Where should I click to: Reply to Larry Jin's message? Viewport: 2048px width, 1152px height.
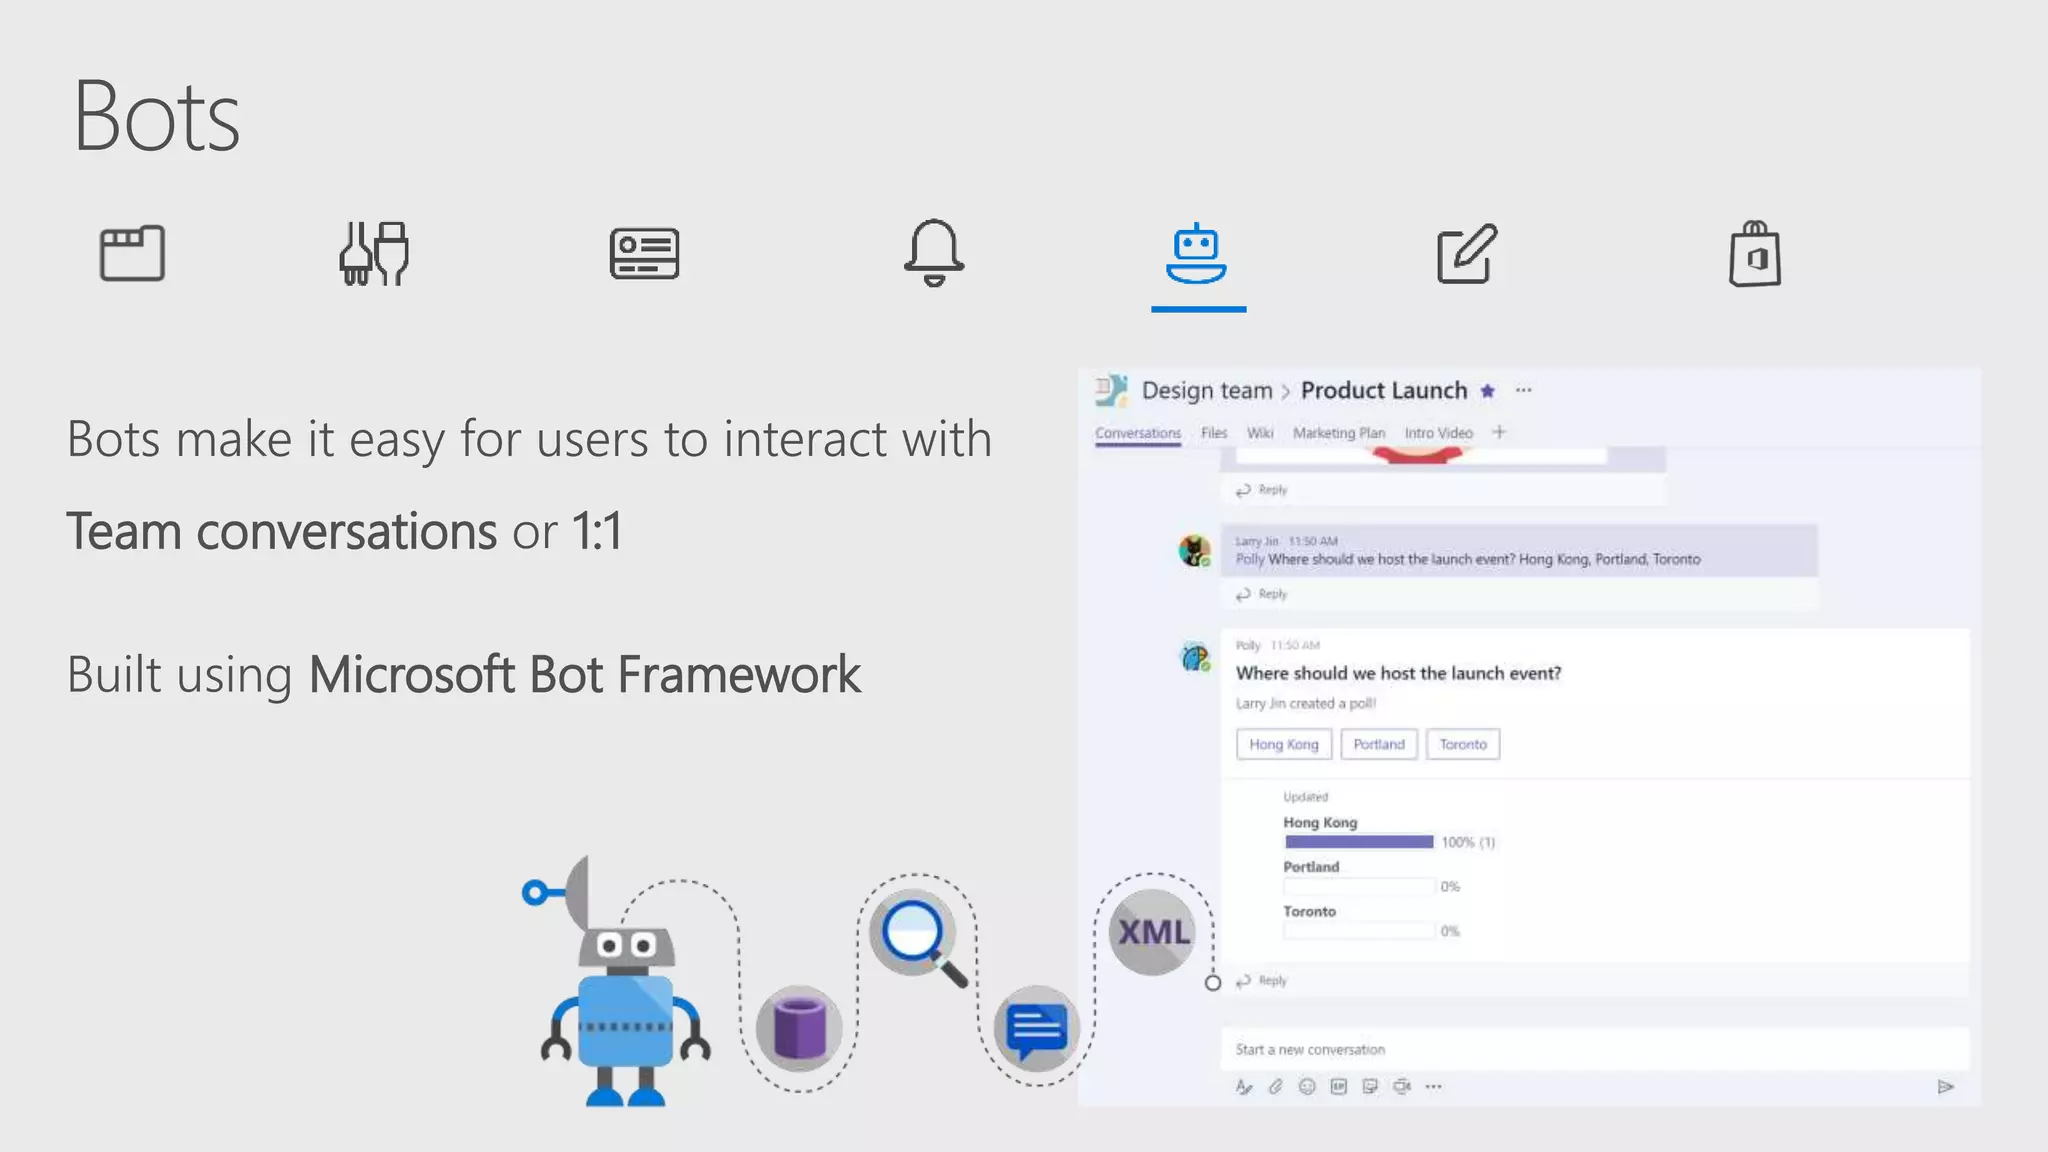coord(1261,594)
